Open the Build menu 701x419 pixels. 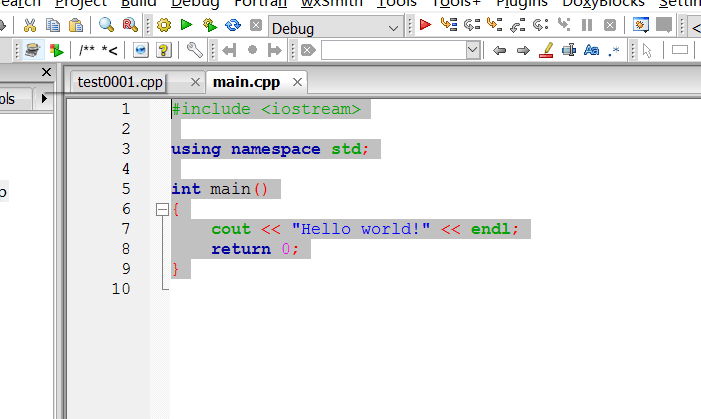[139, 4]
